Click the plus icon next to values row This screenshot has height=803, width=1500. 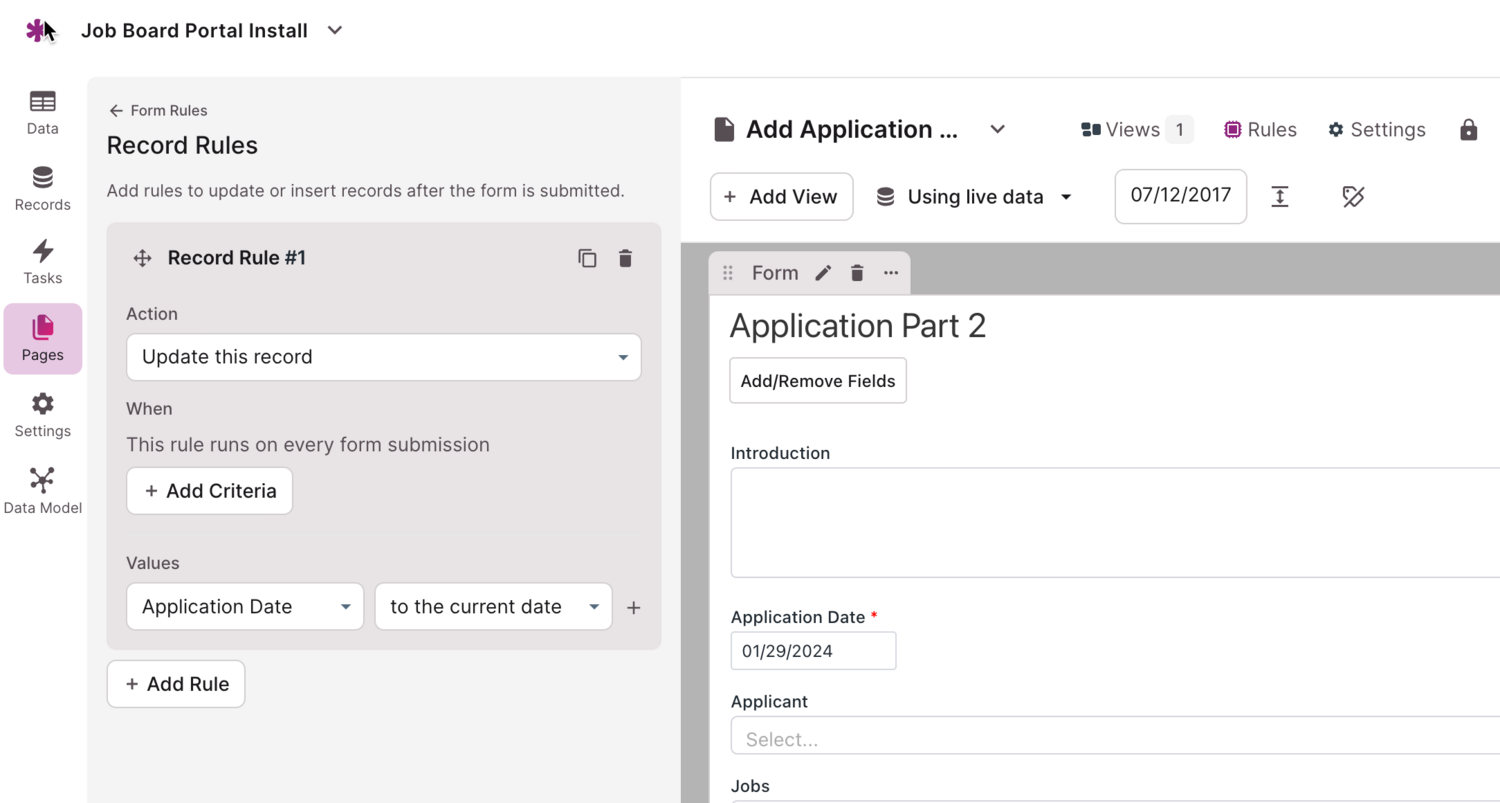[x=633, y=608]
